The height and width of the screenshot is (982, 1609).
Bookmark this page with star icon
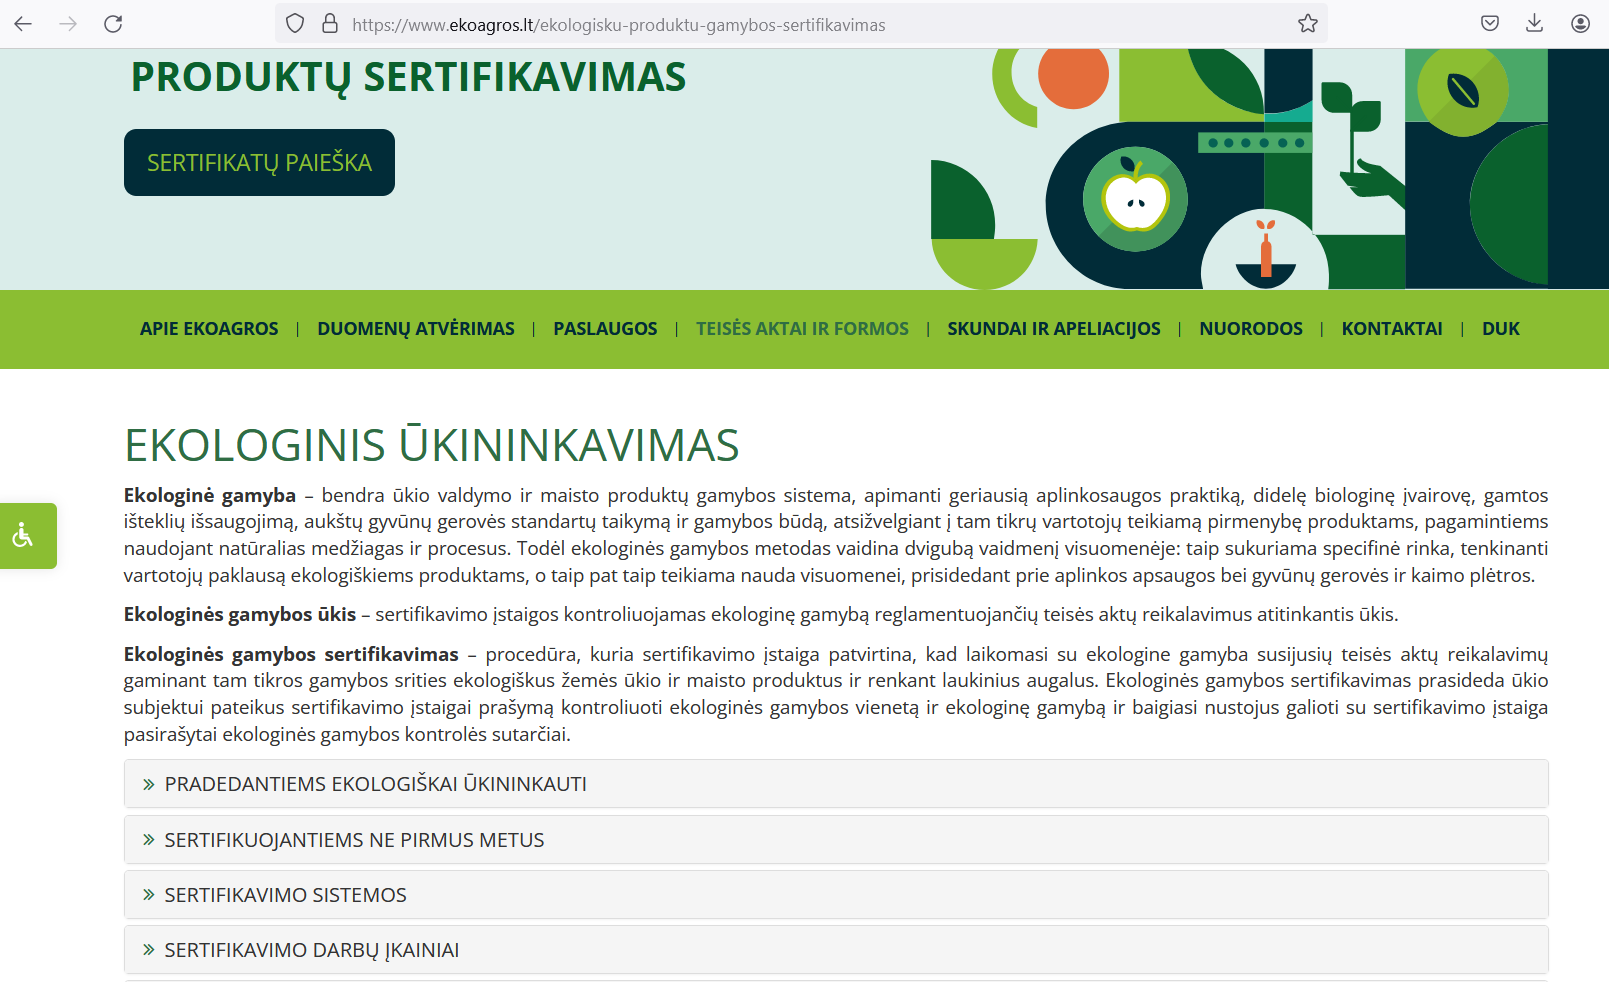(1307, 24)
